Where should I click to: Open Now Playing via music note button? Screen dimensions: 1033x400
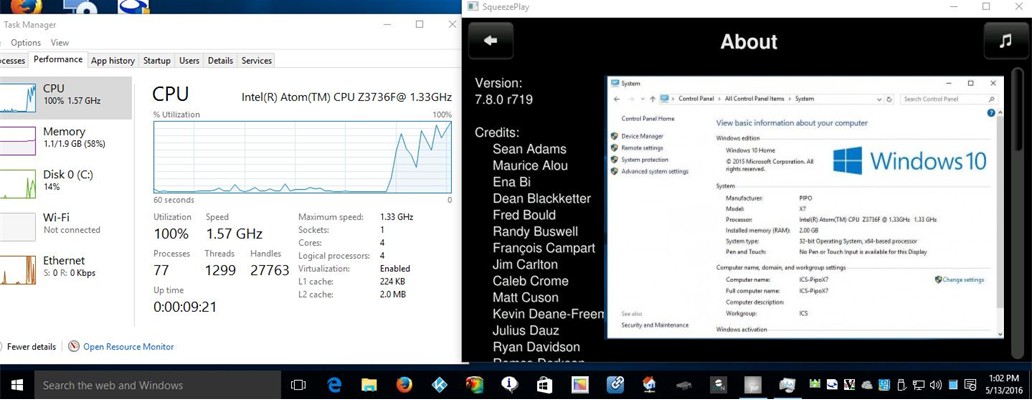coord(1005,41)
